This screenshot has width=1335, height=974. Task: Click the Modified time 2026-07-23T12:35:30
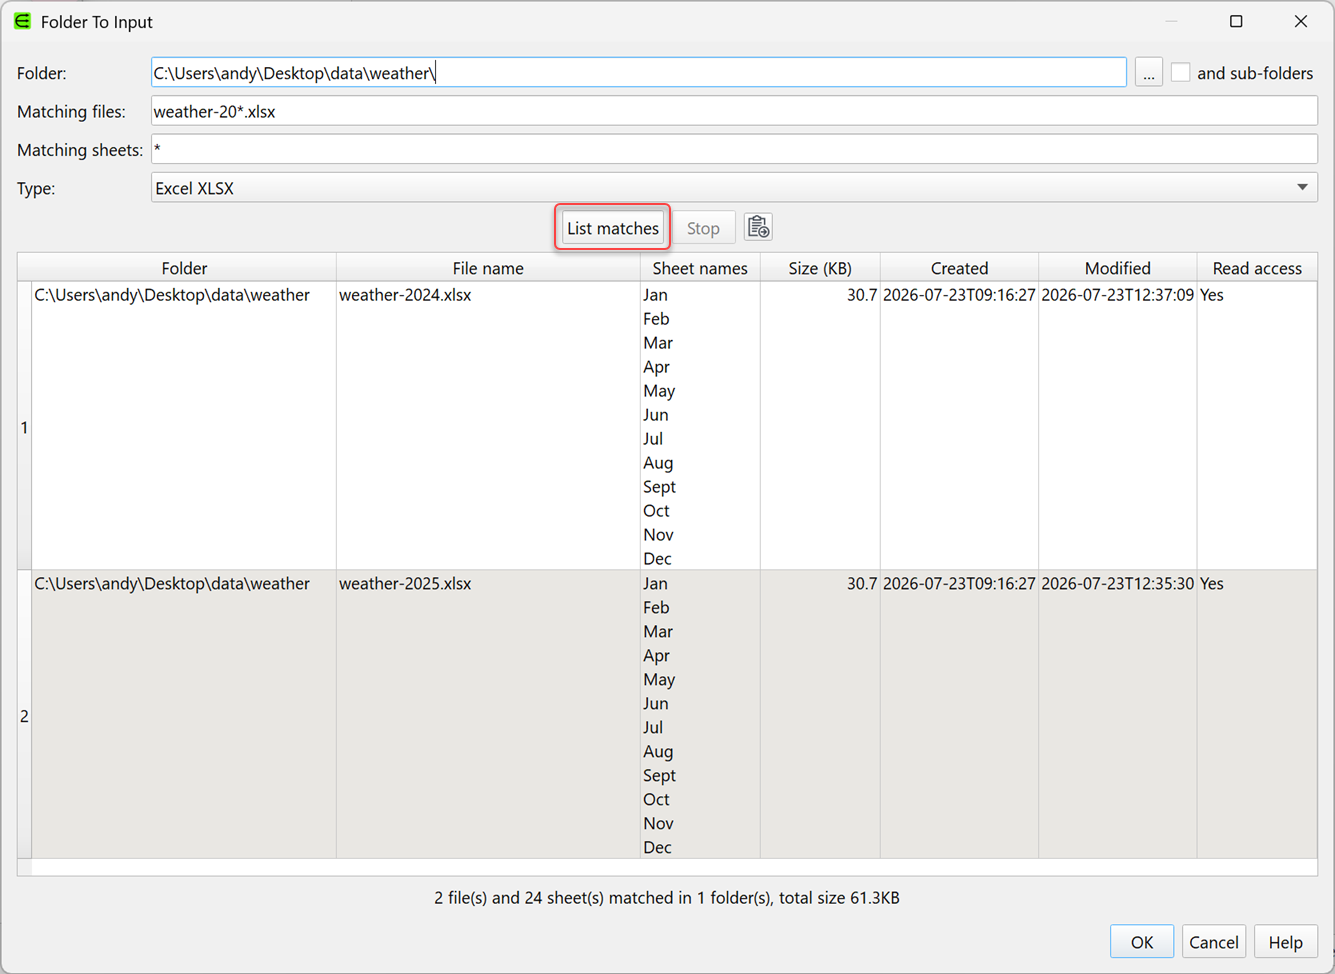coord(1117,584)
